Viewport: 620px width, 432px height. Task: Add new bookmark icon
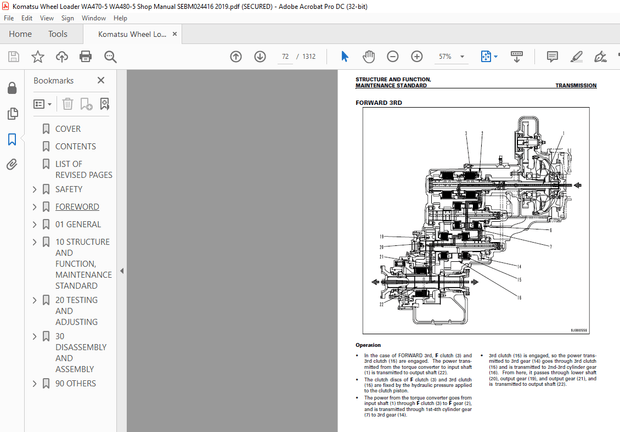86,104
